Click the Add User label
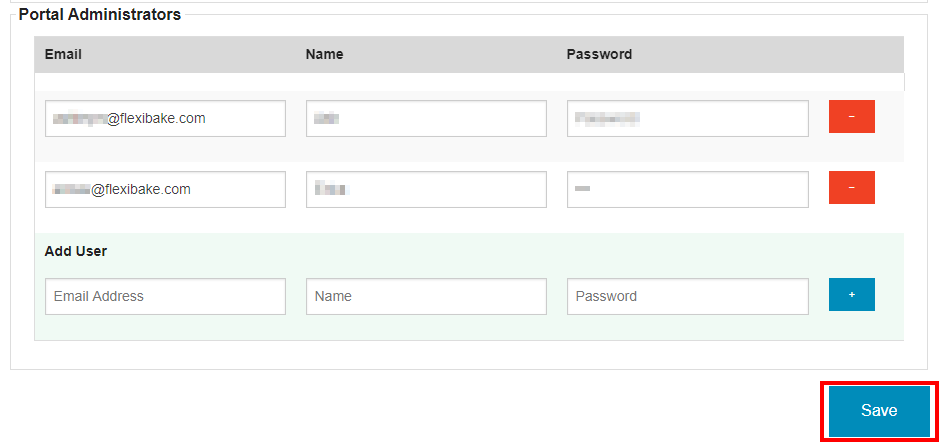The height and width of the screenshot is (446, 951). 76,251
